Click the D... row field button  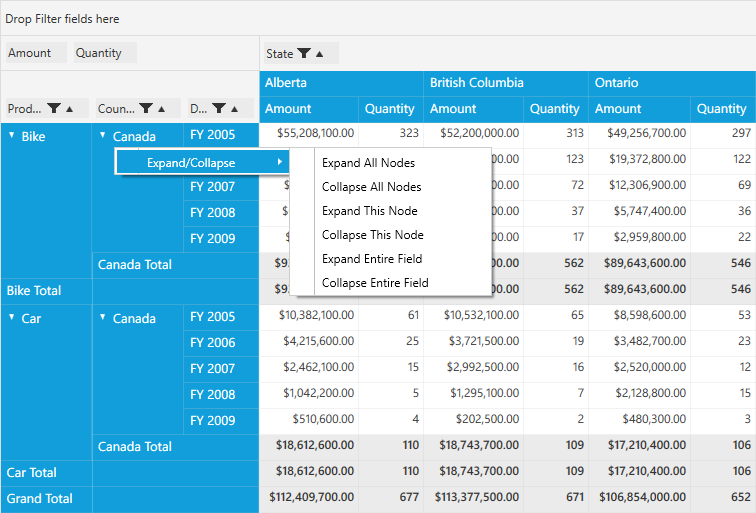pyautogui.click(x=221, y=108)
